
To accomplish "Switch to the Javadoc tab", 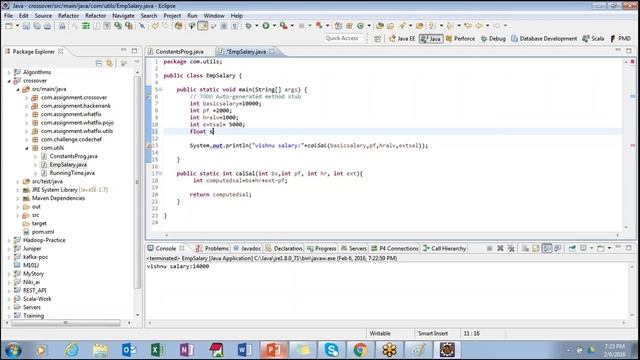I will point(247,248).
